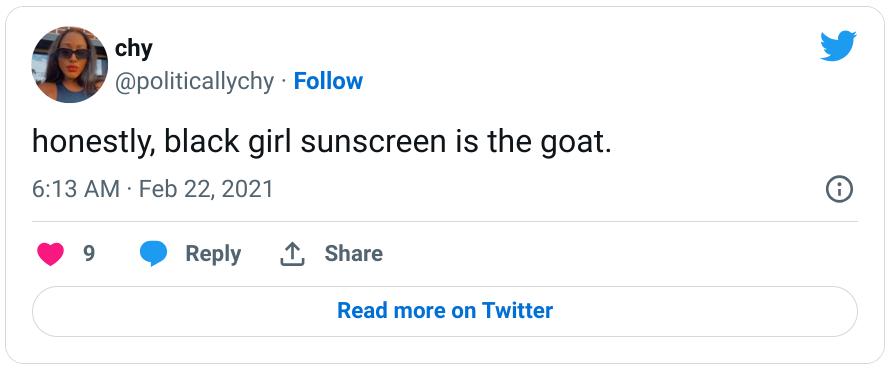Like the tweet with the heart icon
Image resolution: width=894 pixels, height=369 pixels.
(x=51, y=254)
